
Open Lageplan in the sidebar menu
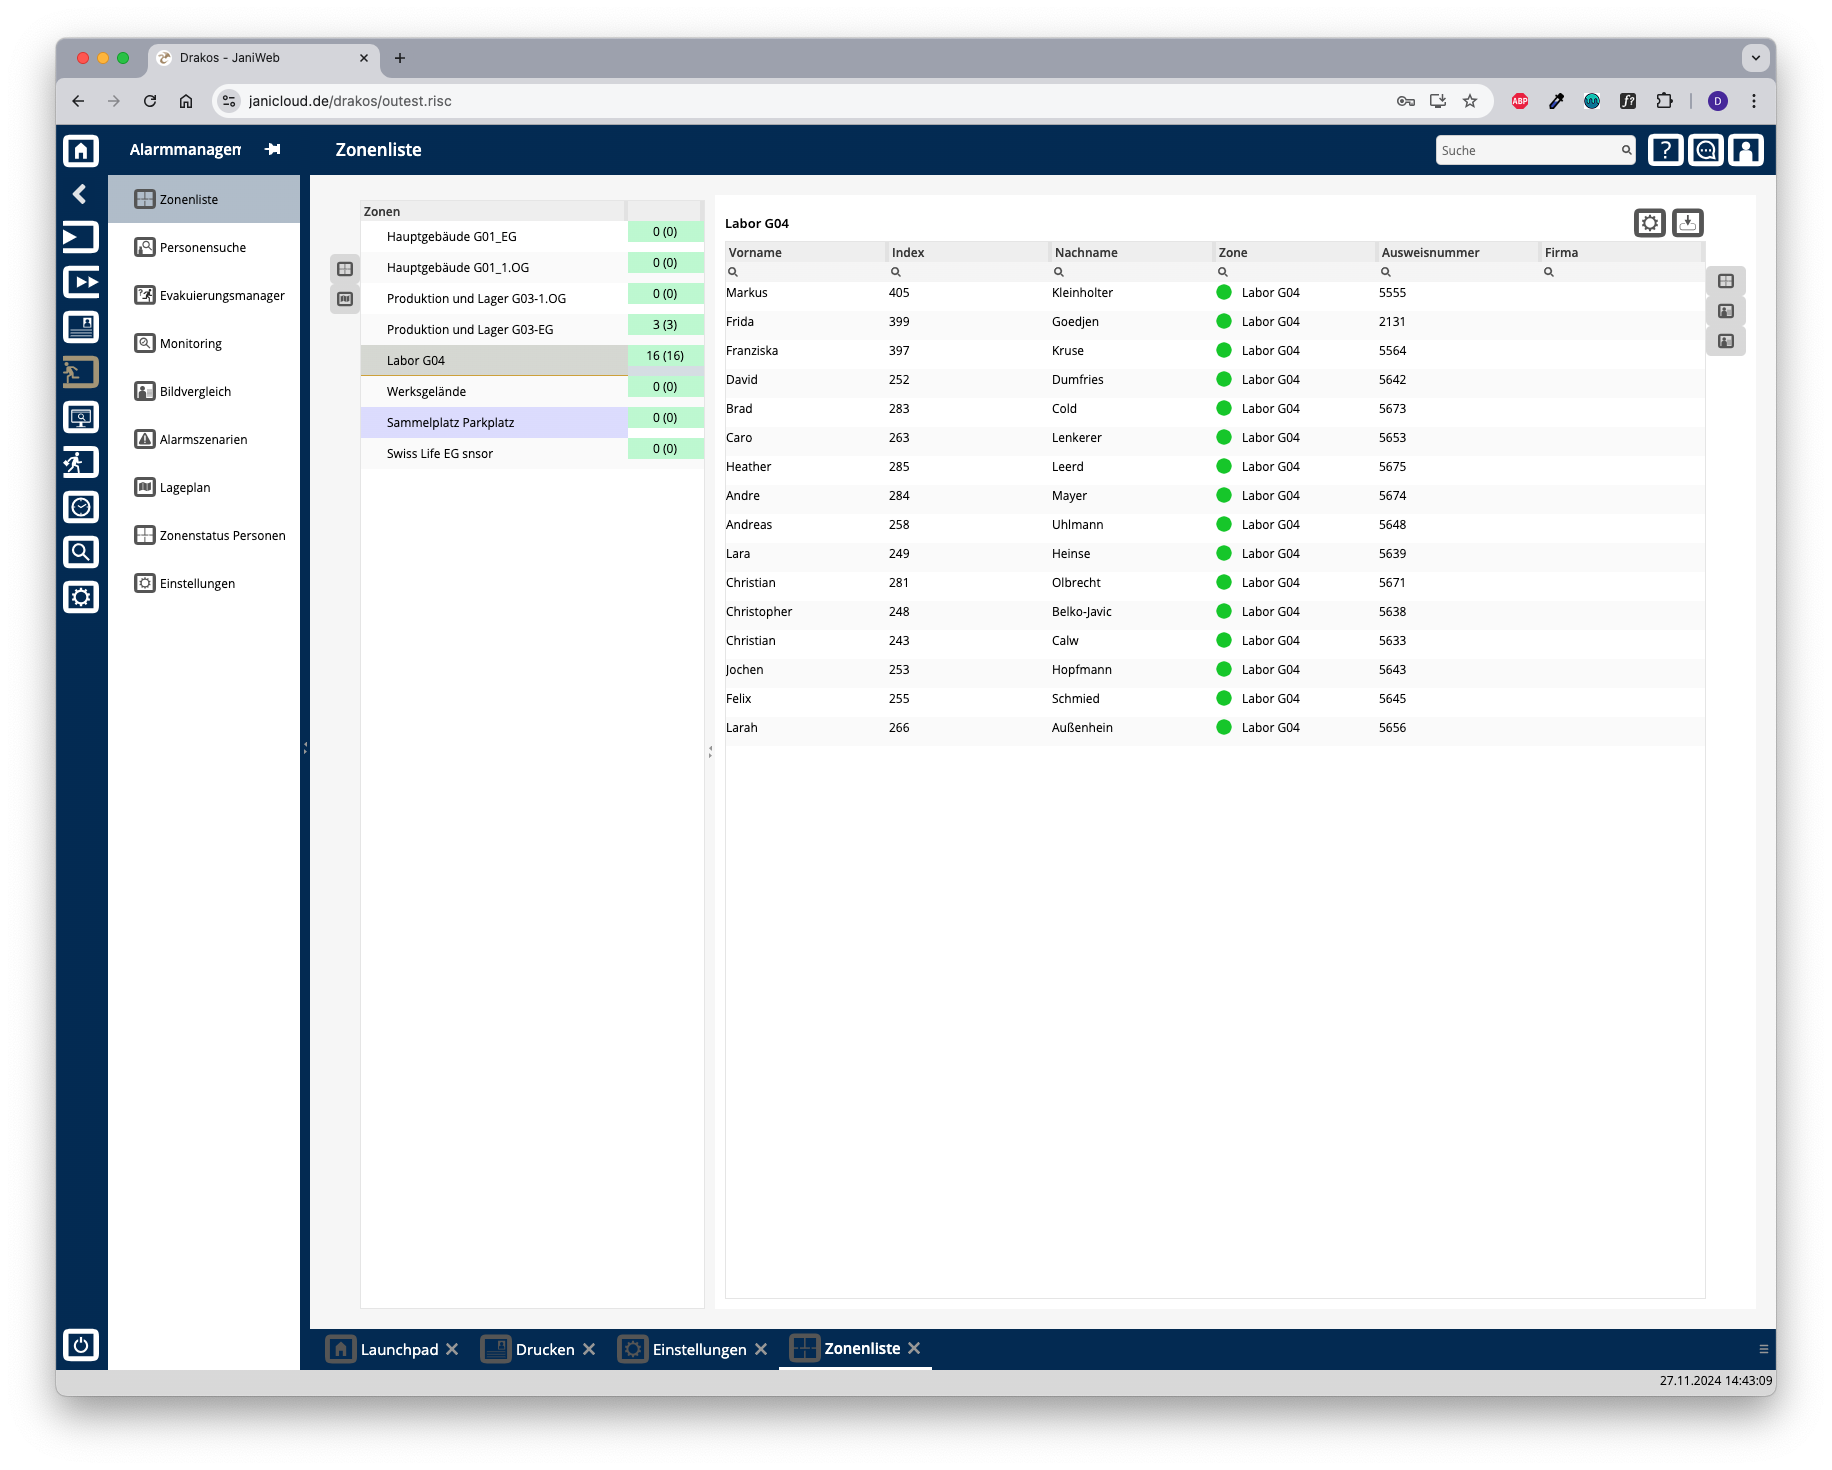204,487
